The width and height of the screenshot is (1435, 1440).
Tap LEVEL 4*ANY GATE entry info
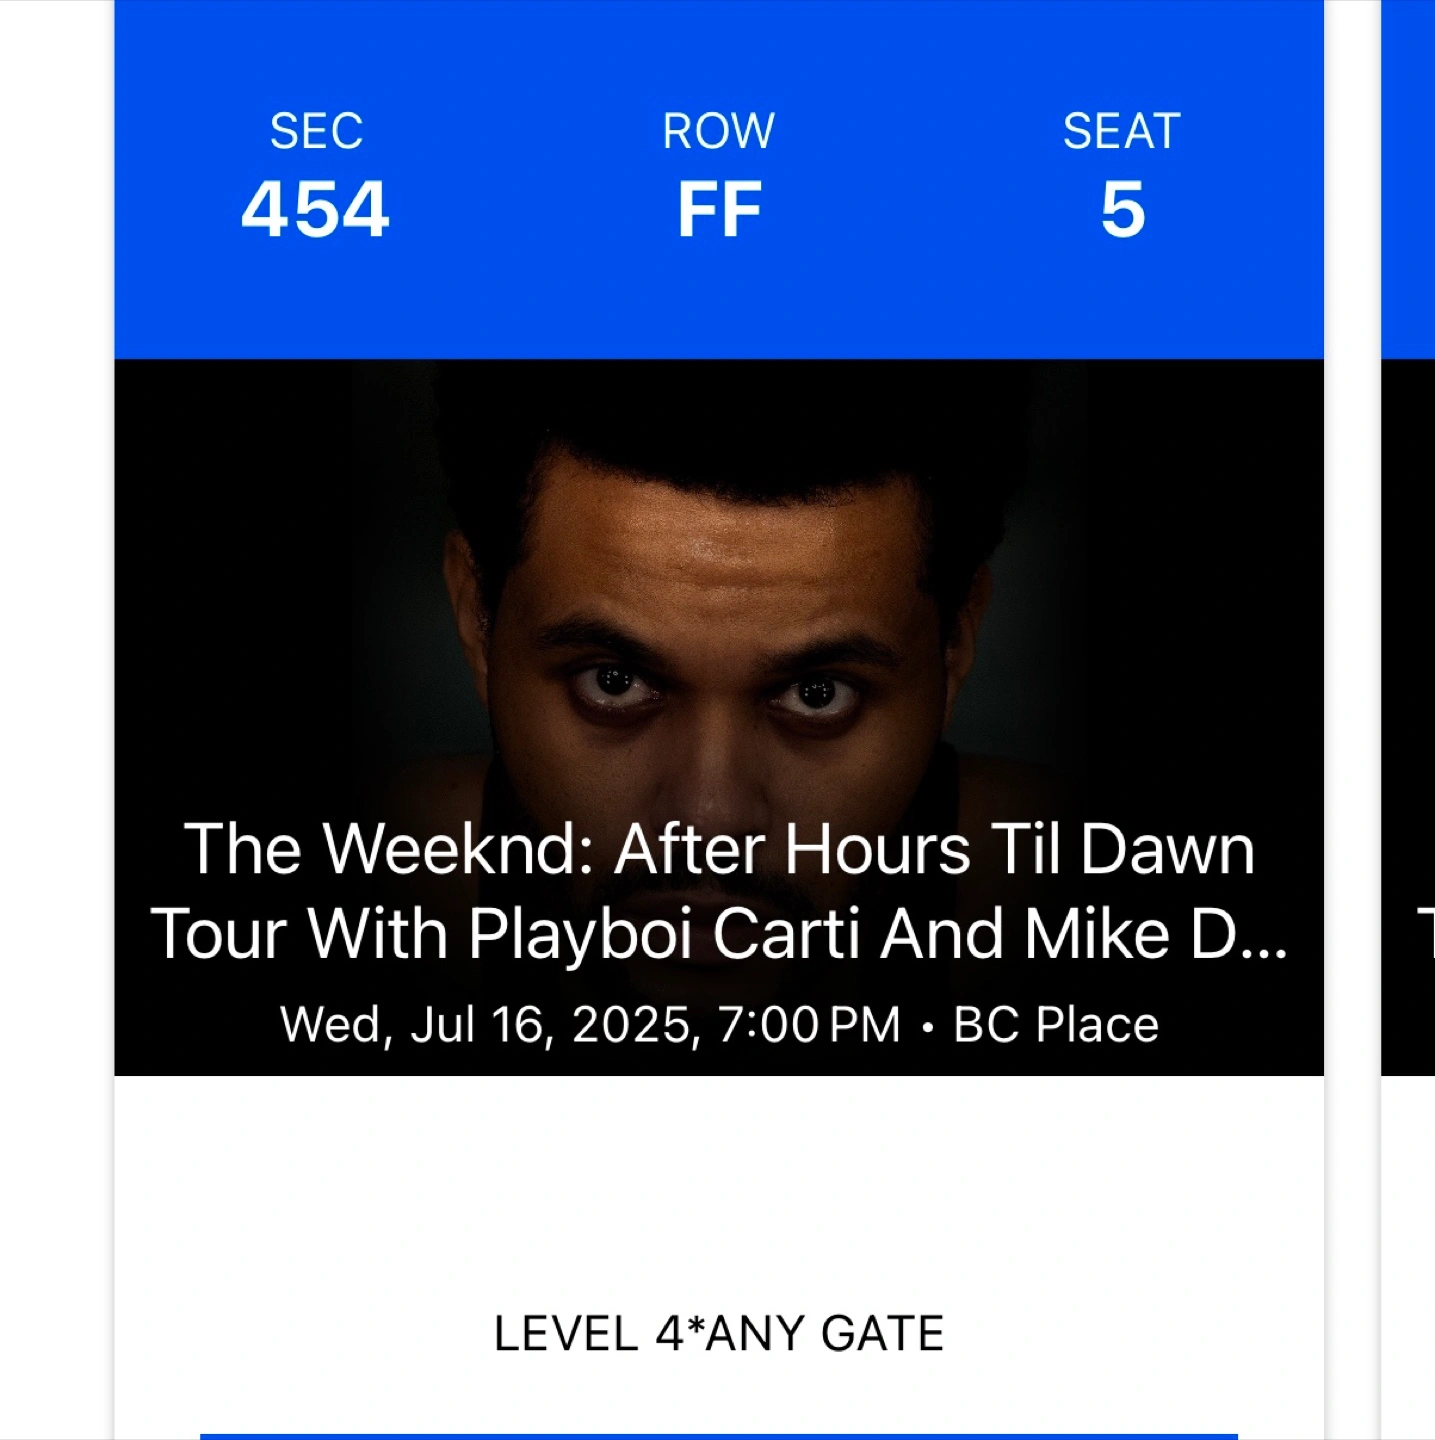[719, 1333]
